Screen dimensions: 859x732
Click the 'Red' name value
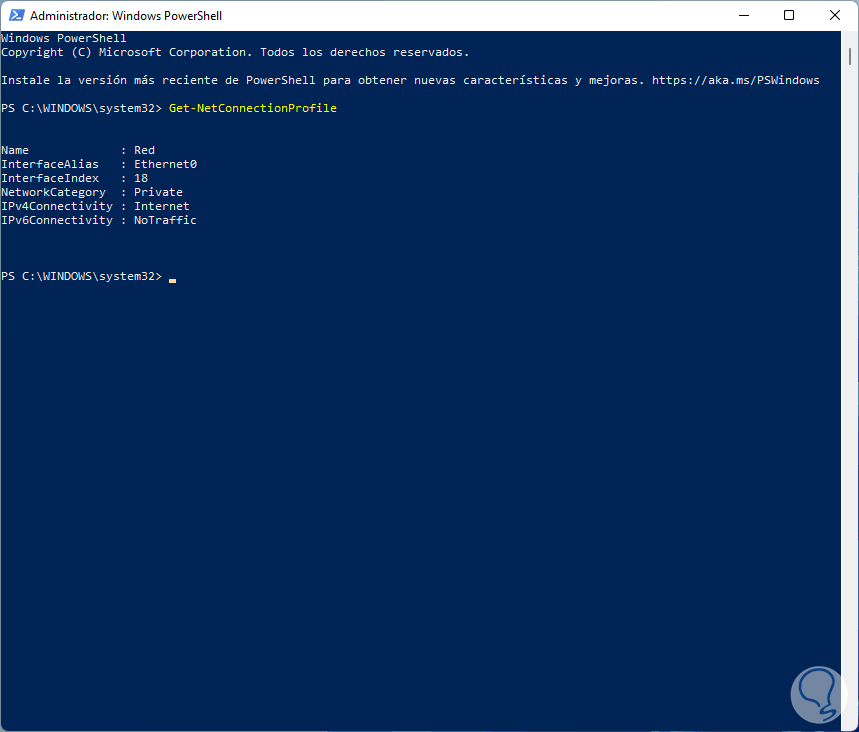145,150
